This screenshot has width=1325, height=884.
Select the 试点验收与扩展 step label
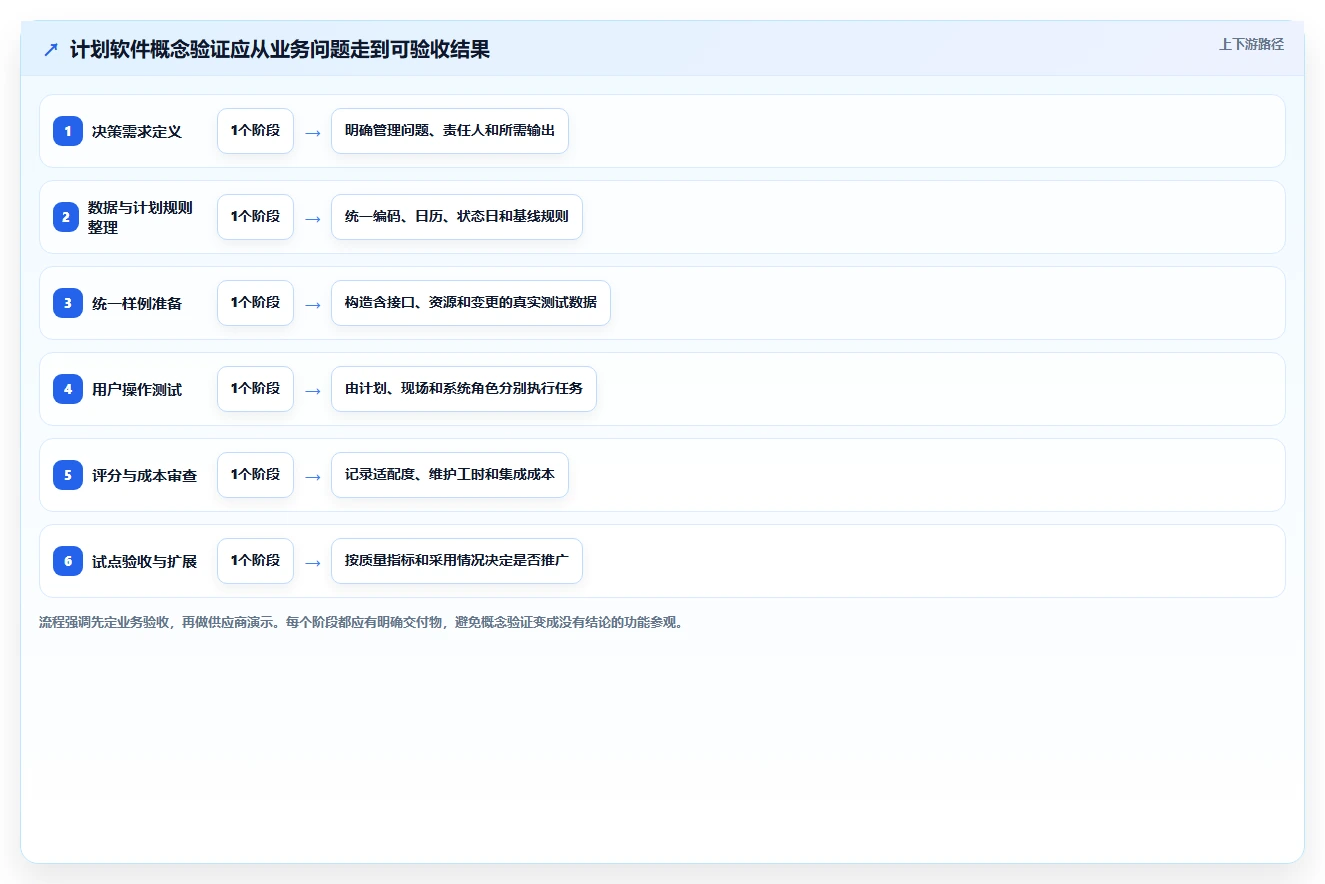point(144,561)
